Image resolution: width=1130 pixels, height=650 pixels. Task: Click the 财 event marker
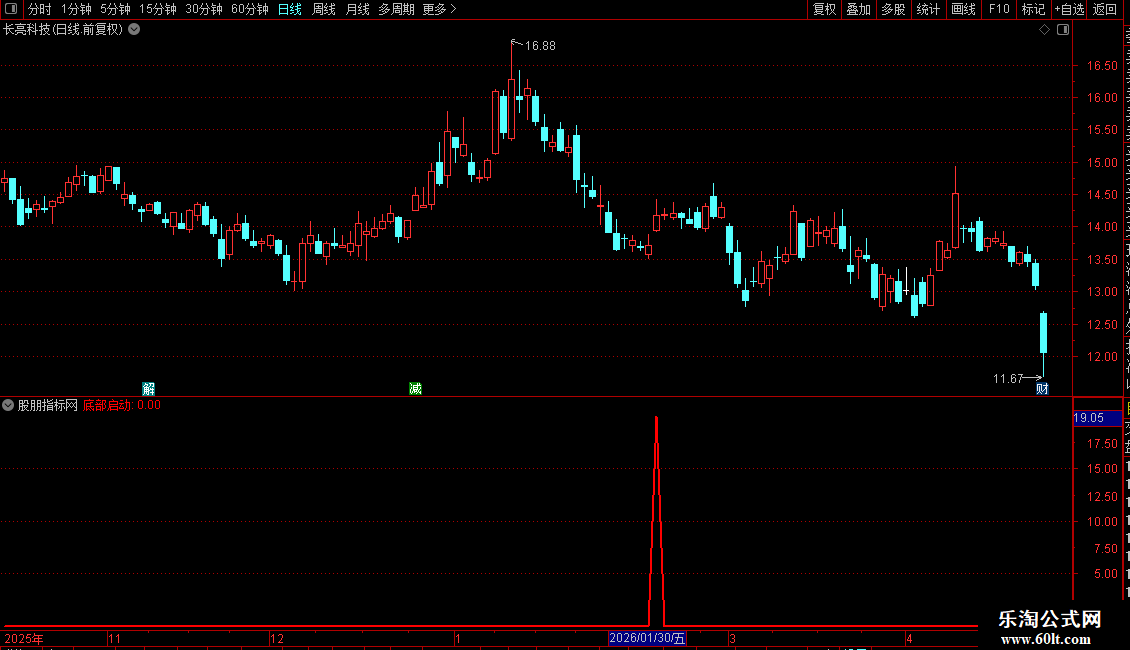pyautogui.click(x=1042, y=389)
